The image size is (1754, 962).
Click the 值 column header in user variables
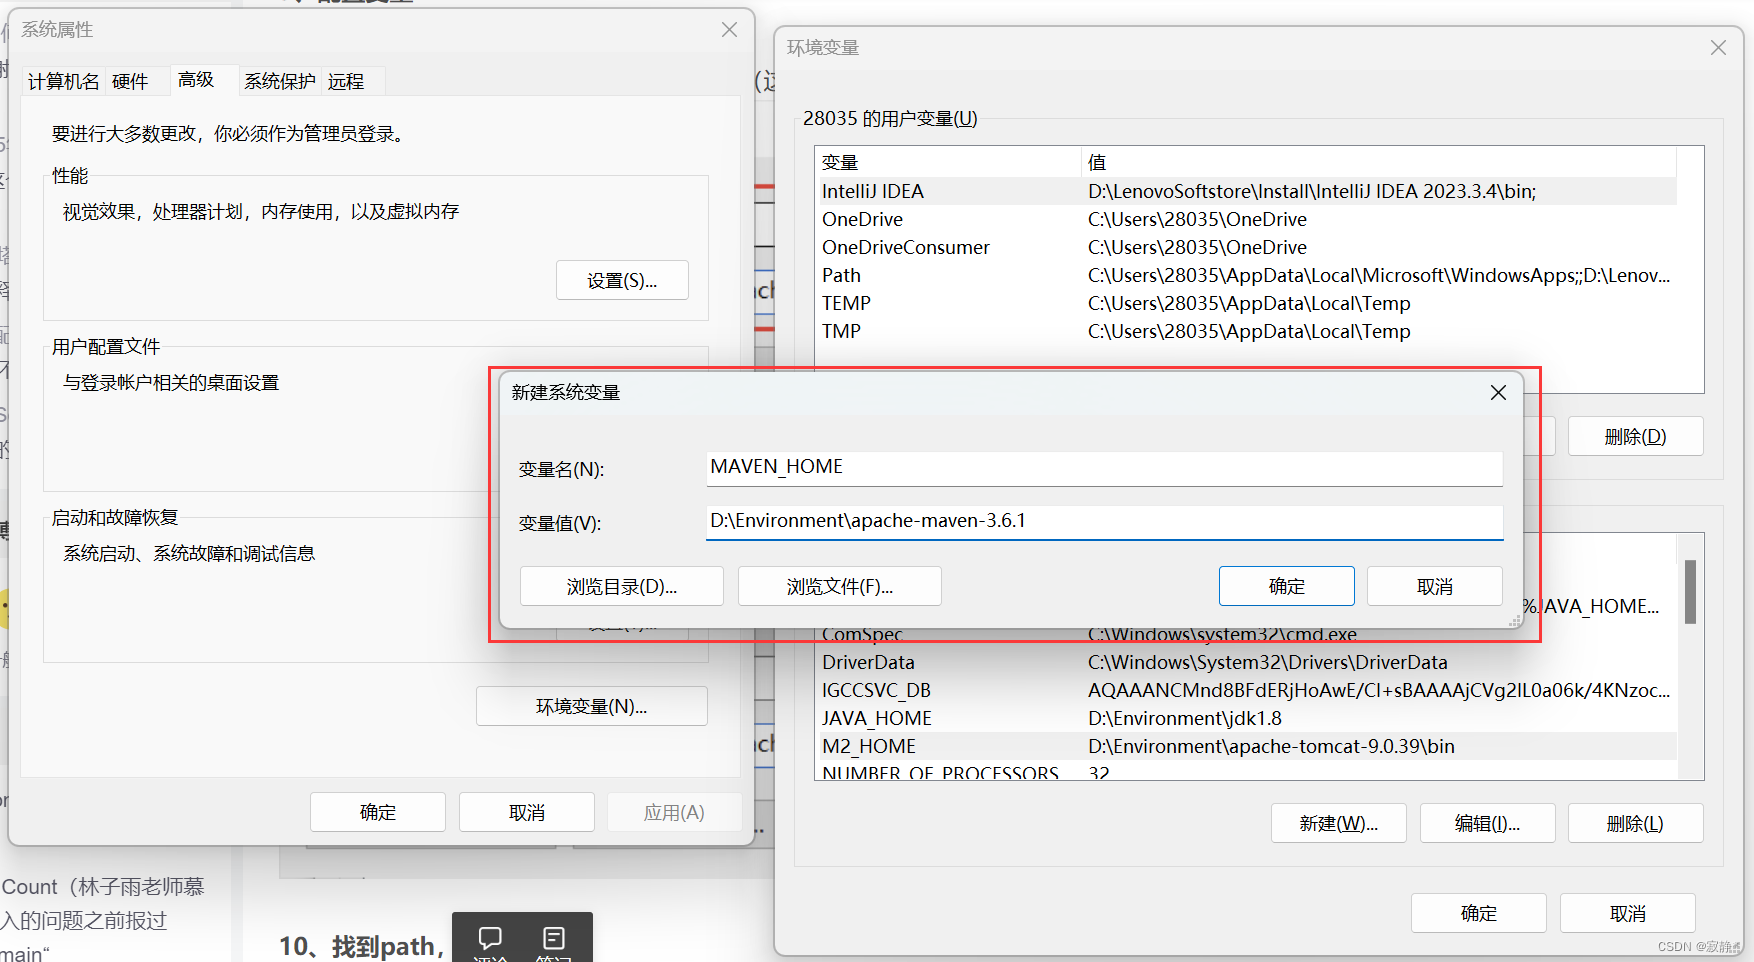click(x=1380, y=162)
